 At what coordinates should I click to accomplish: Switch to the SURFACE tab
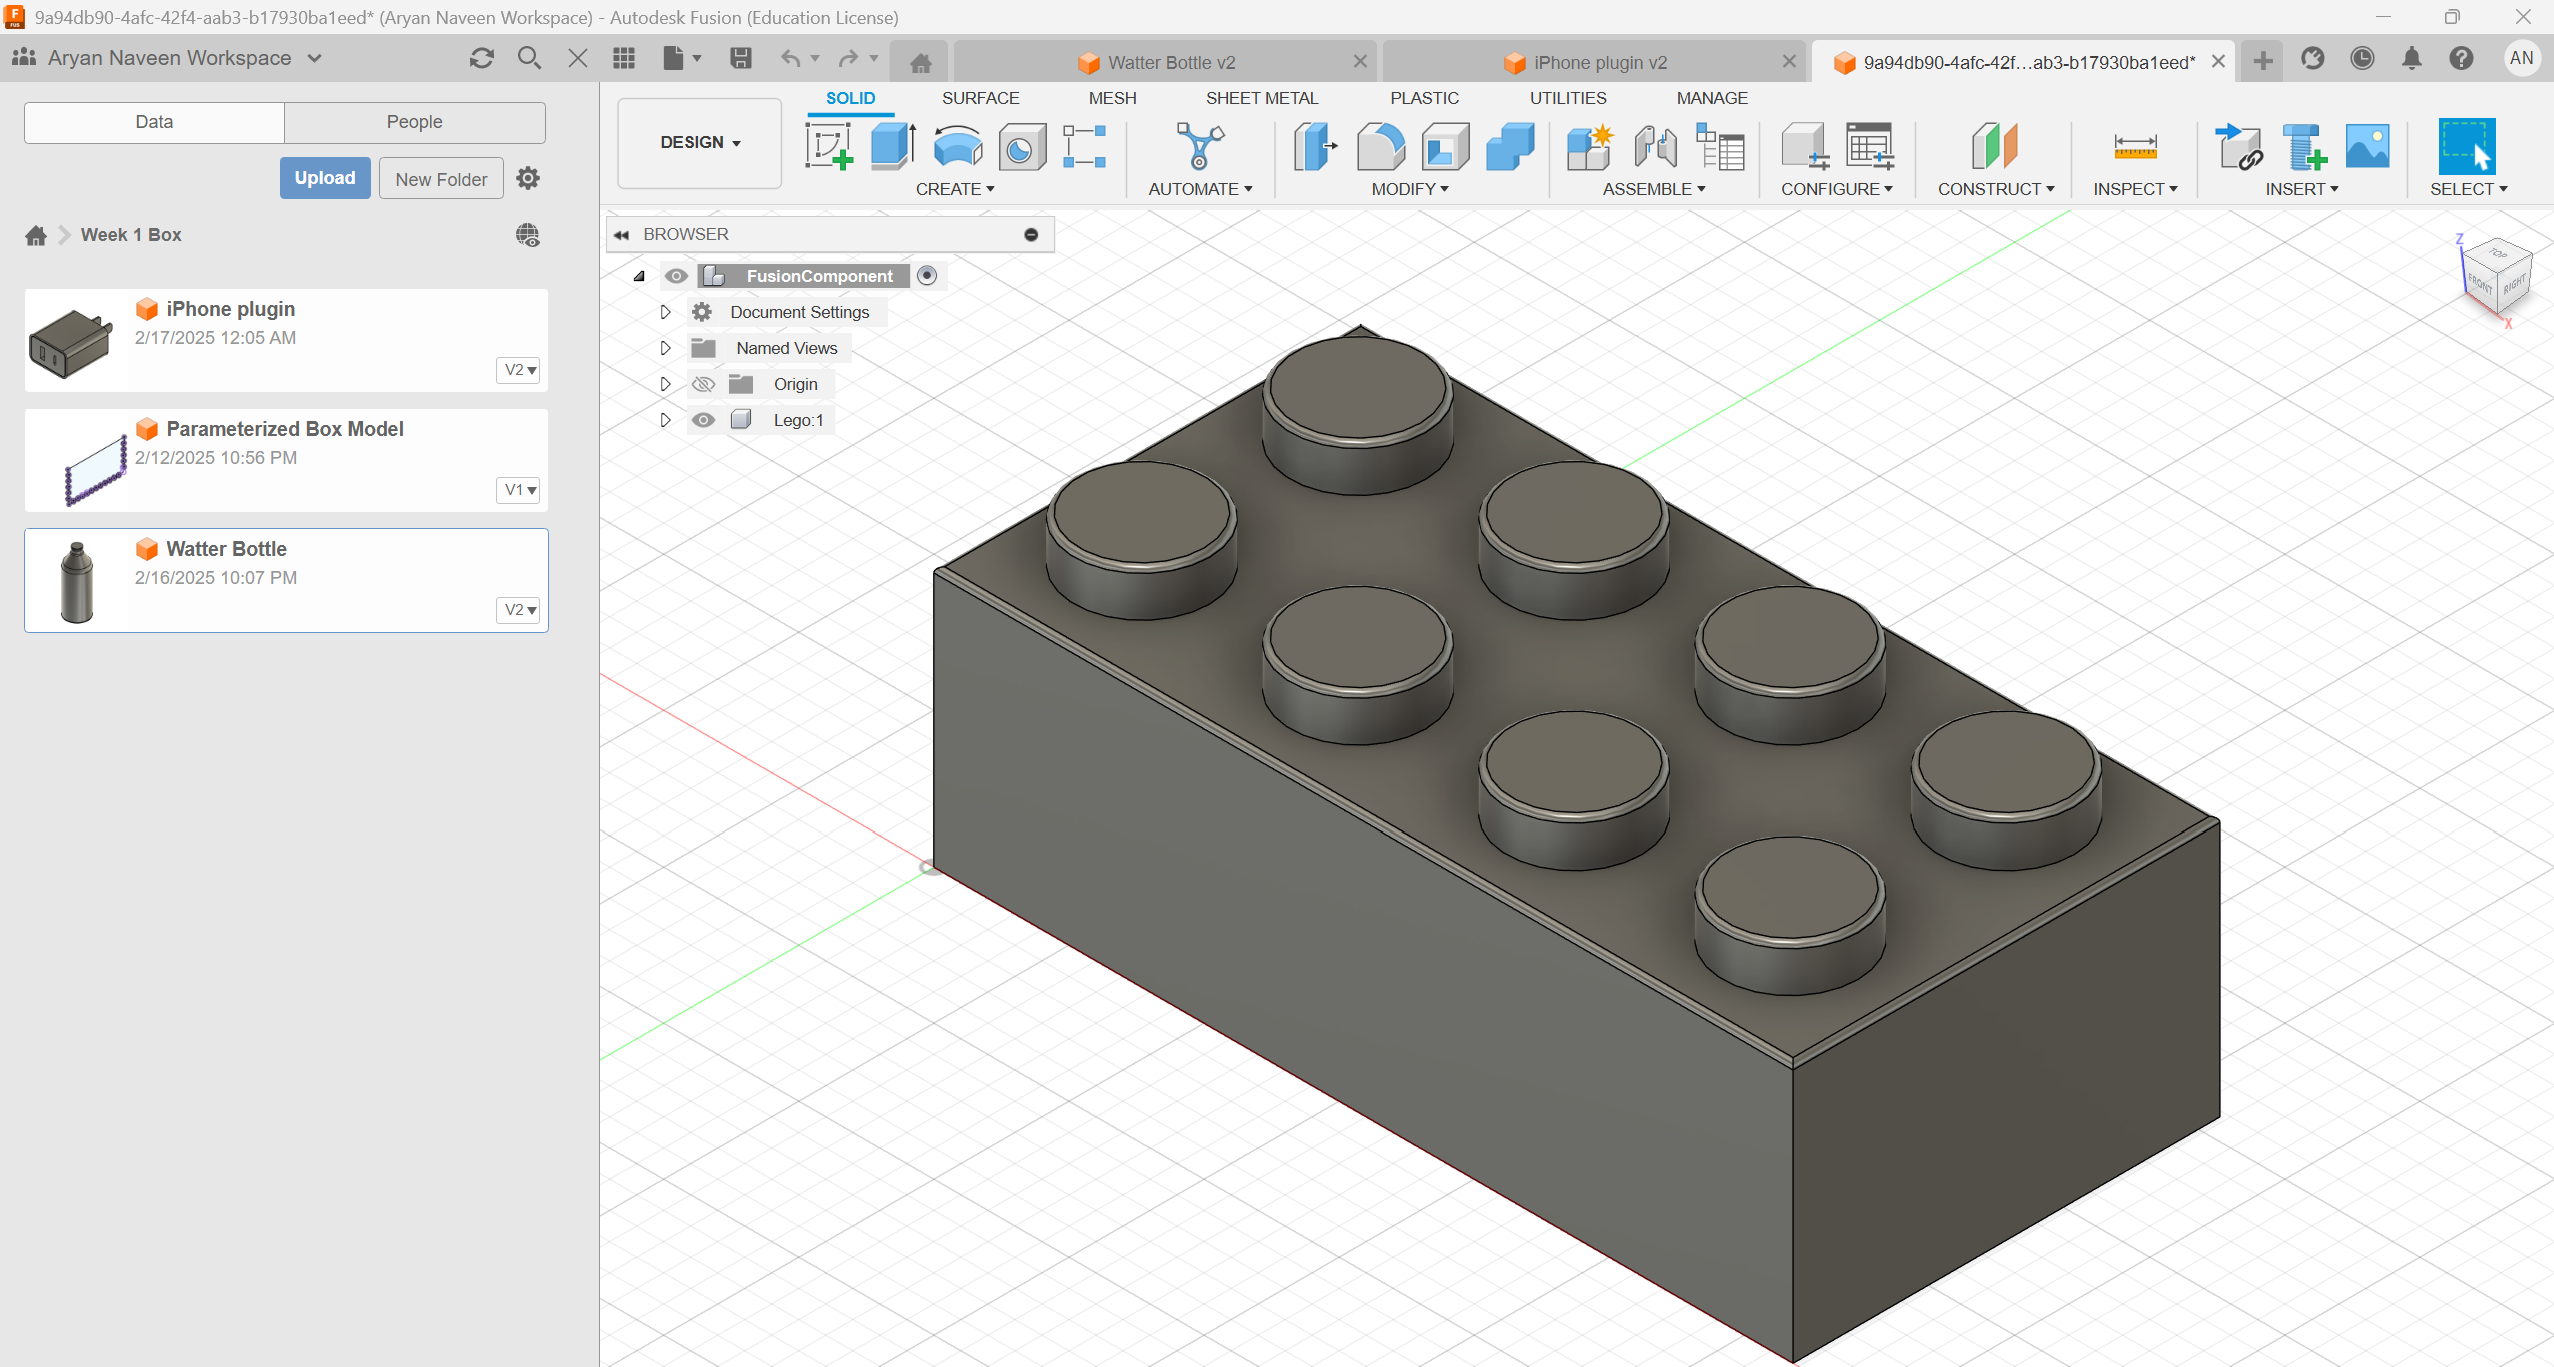(x=980, y=98)
